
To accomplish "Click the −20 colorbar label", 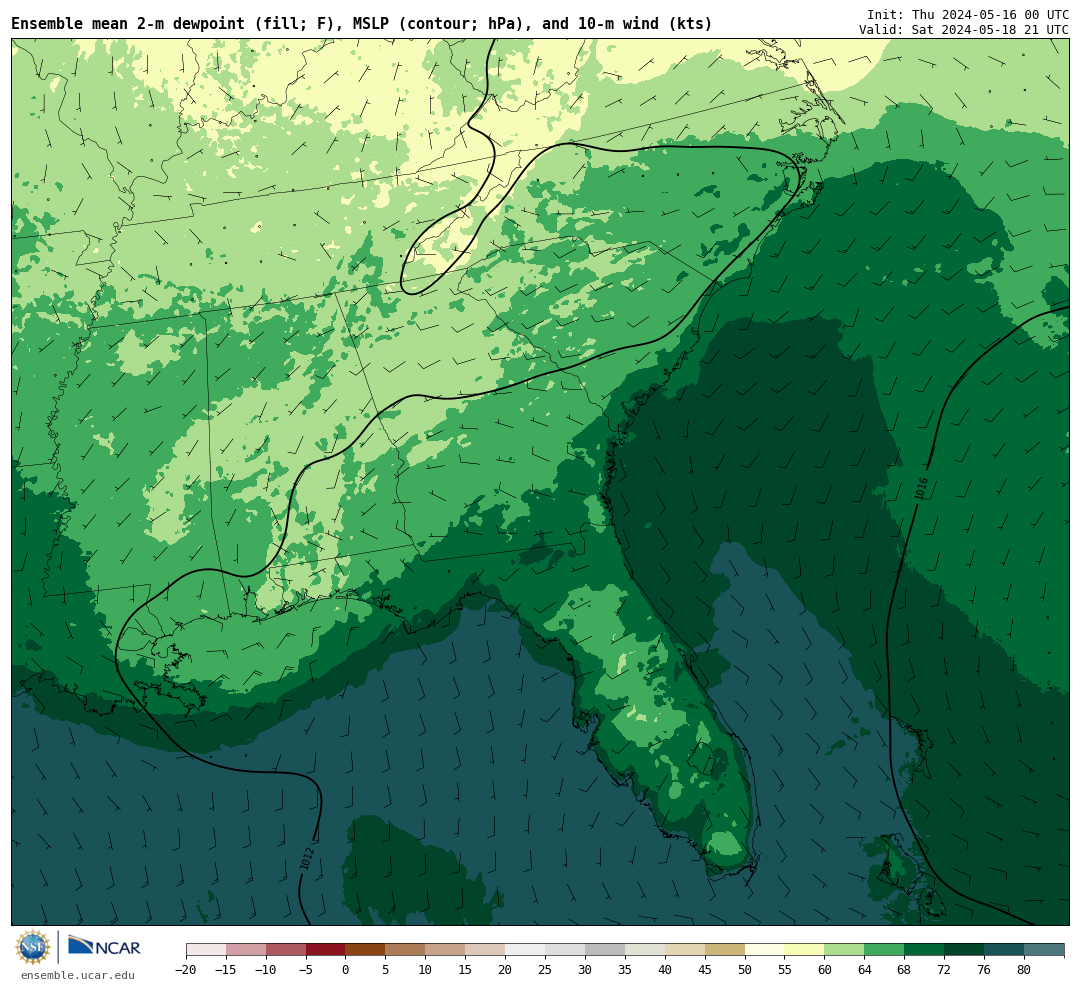I will [x=186, y=969].
